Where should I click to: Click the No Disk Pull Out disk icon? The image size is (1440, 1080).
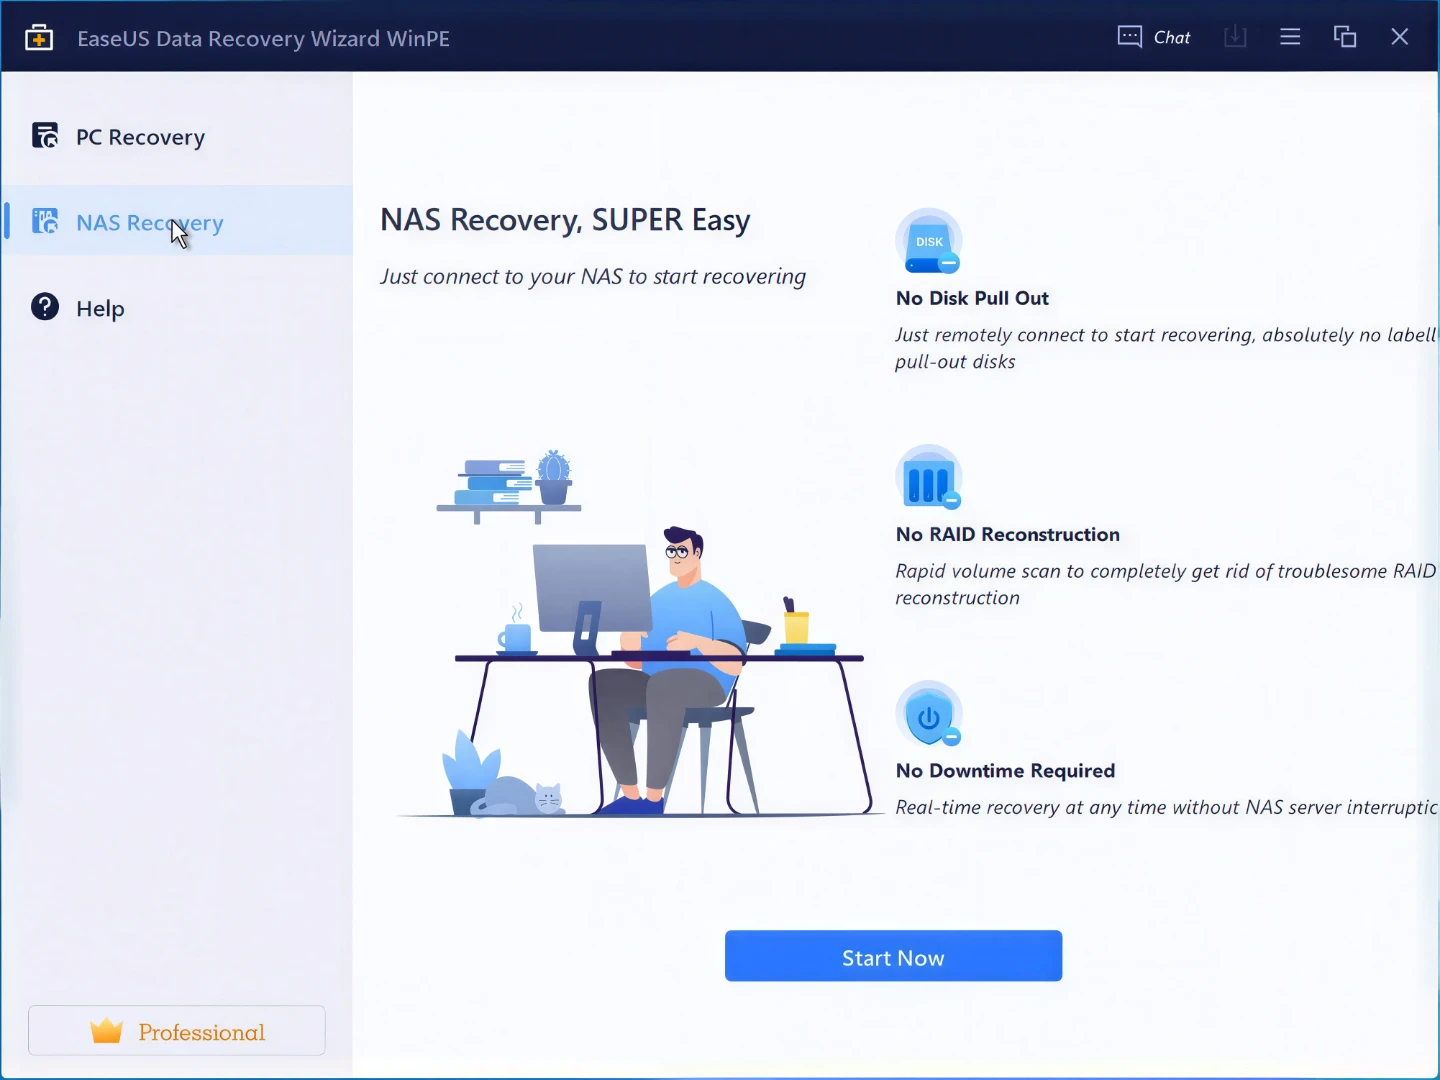coord(929,241)
